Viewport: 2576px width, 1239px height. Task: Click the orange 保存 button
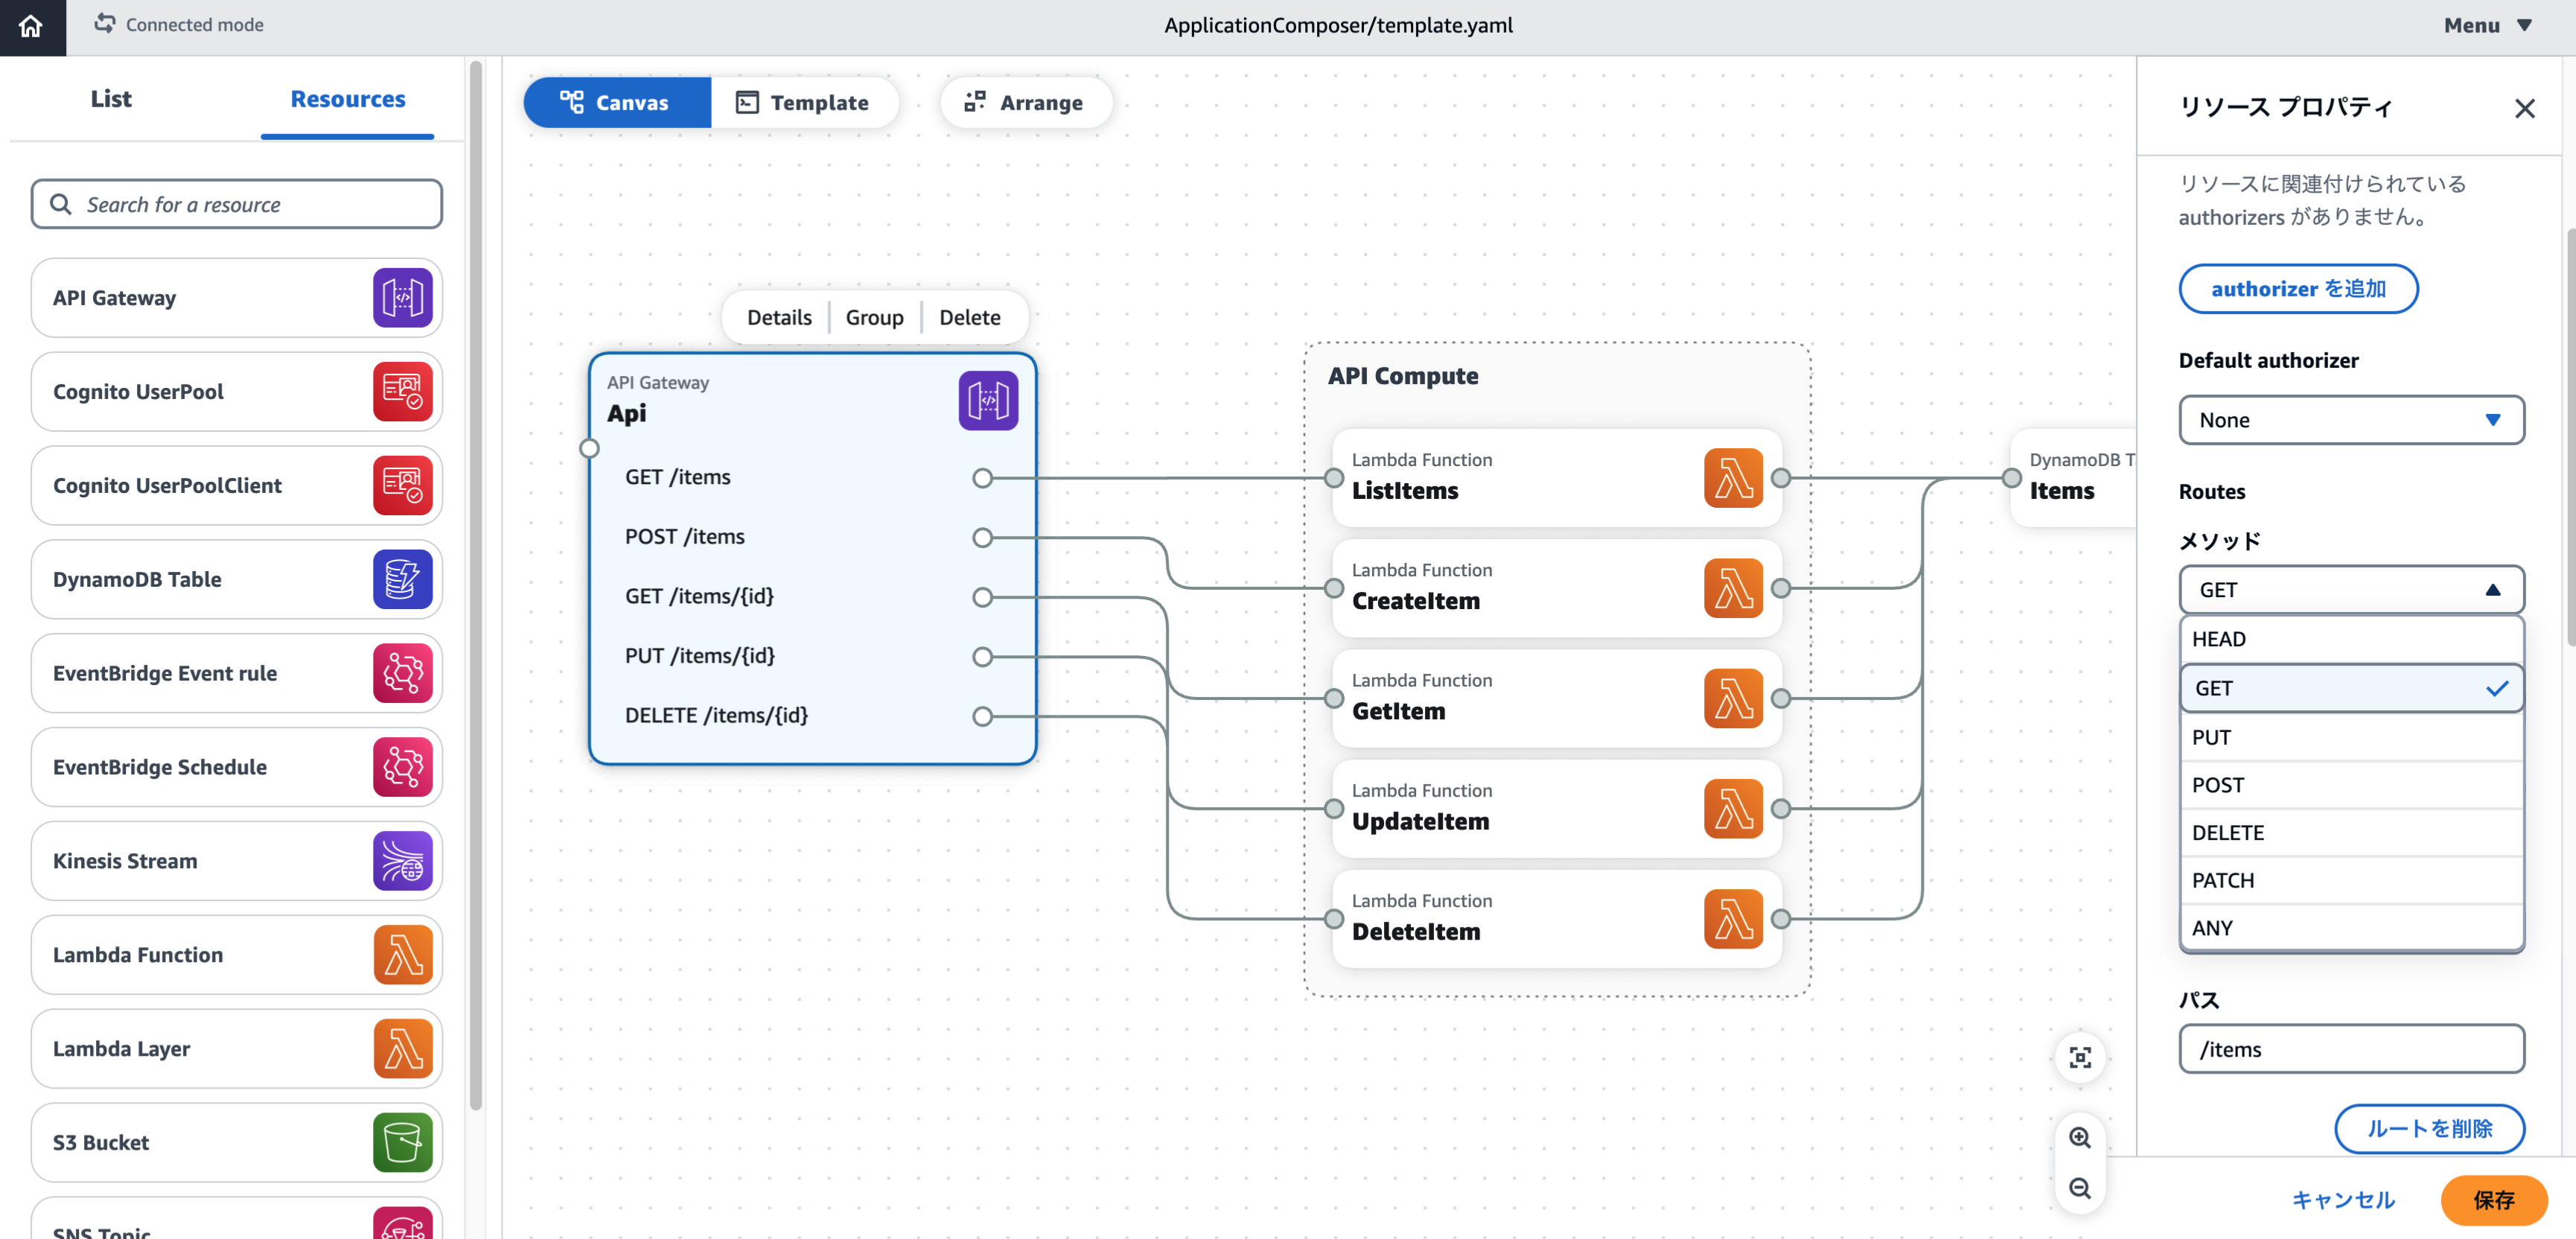tap(2493, 1200)
